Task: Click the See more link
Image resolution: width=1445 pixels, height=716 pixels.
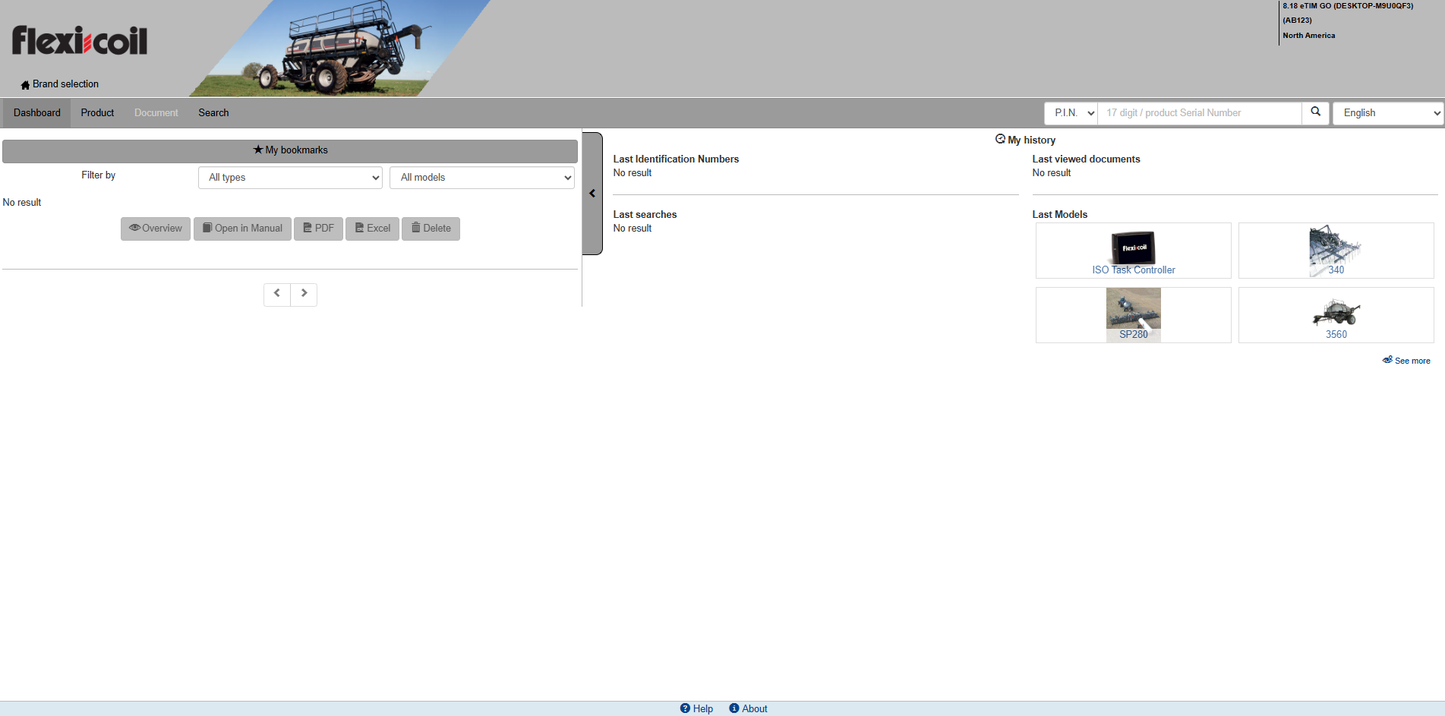Action: [x=1406, y=361]
